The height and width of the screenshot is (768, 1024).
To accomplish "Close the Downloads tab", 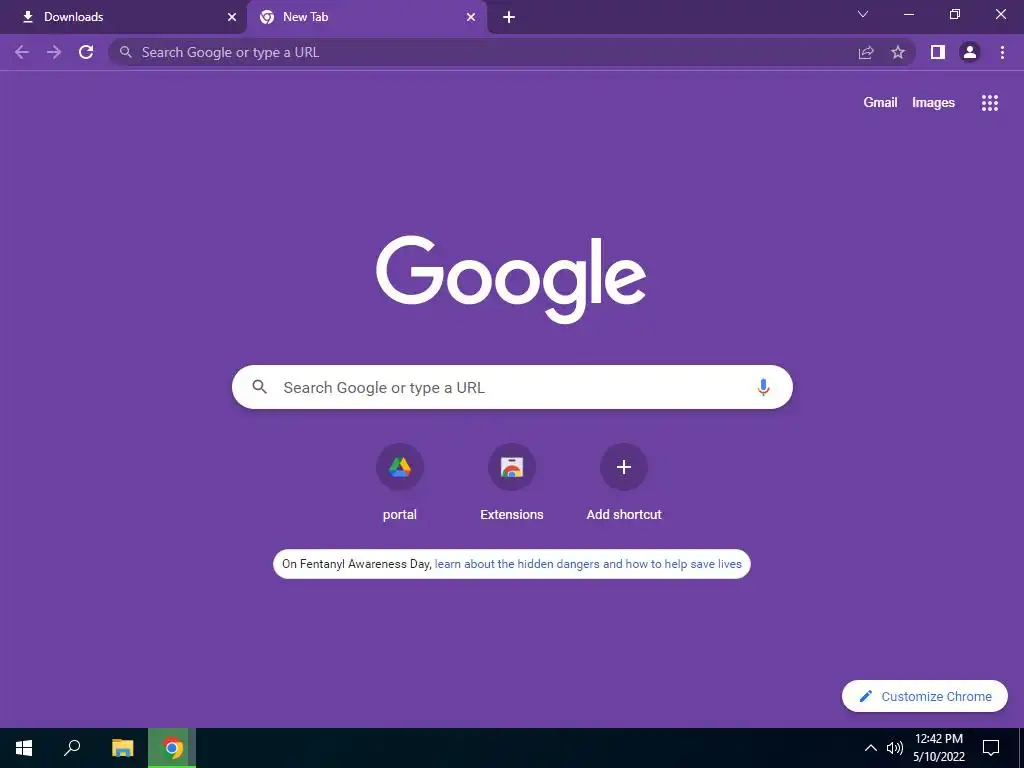I will (x=232, y=17).
